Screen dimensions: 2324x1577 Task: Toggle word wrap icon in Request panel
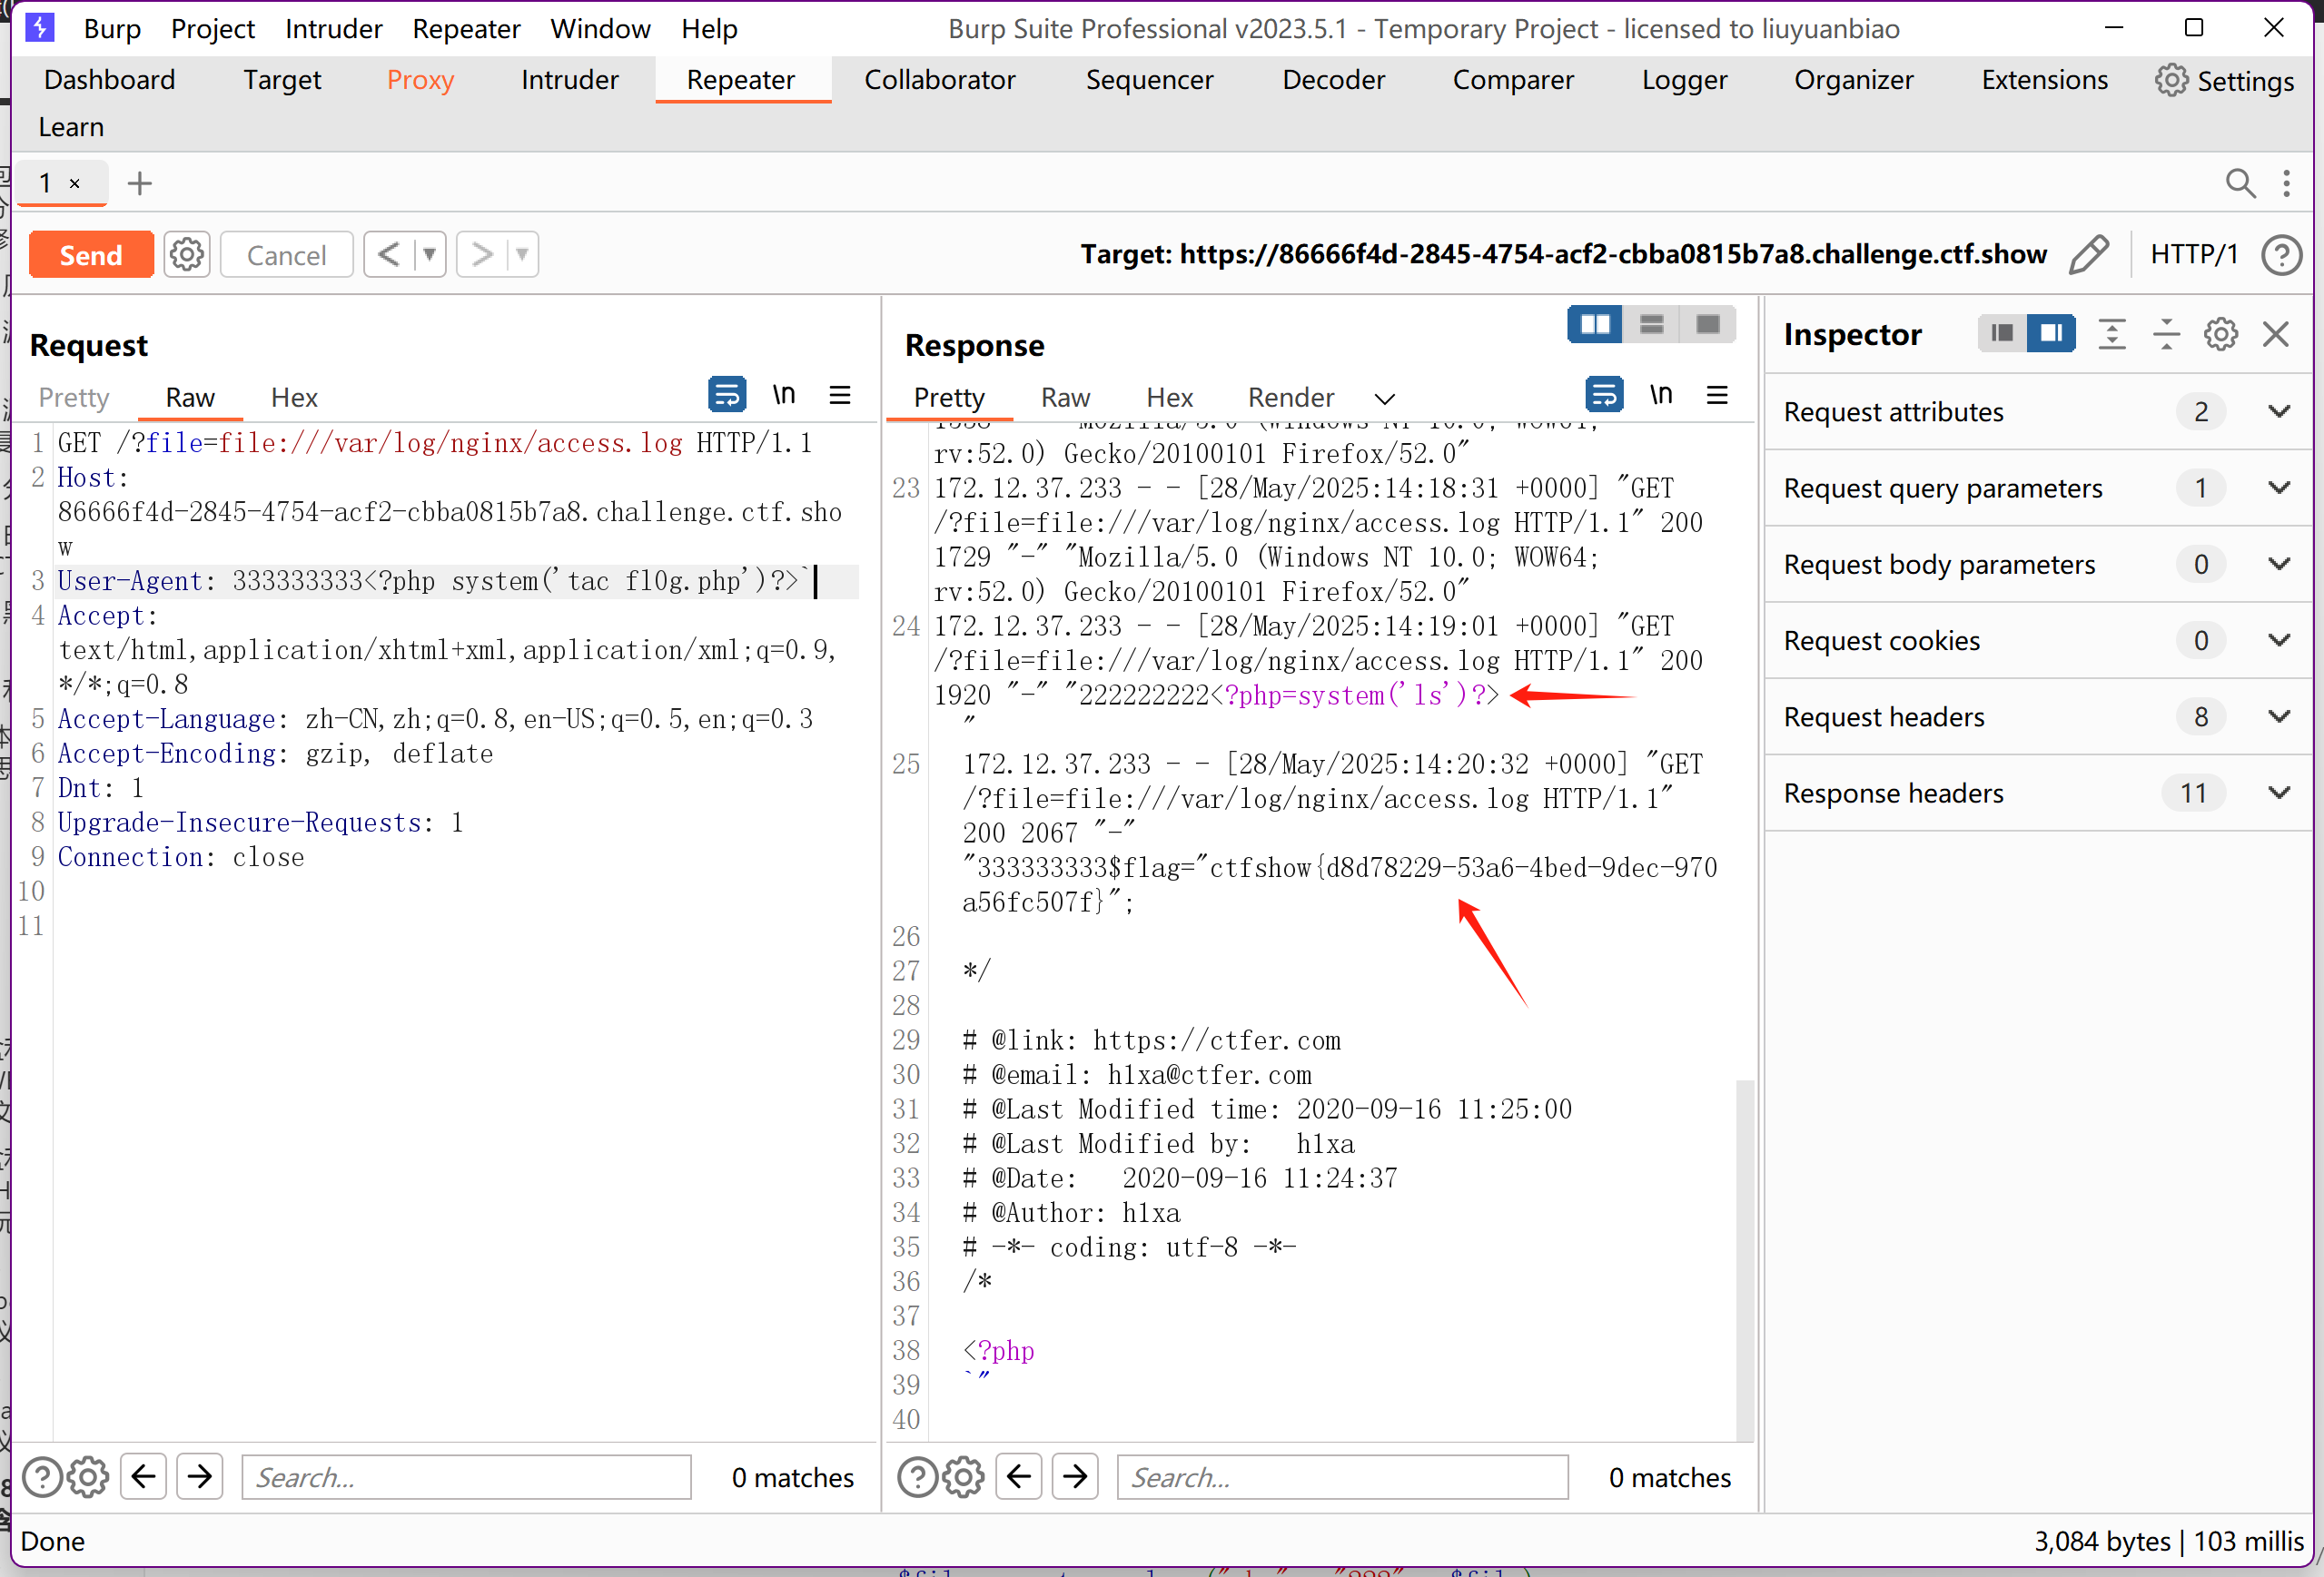point(727,396)
